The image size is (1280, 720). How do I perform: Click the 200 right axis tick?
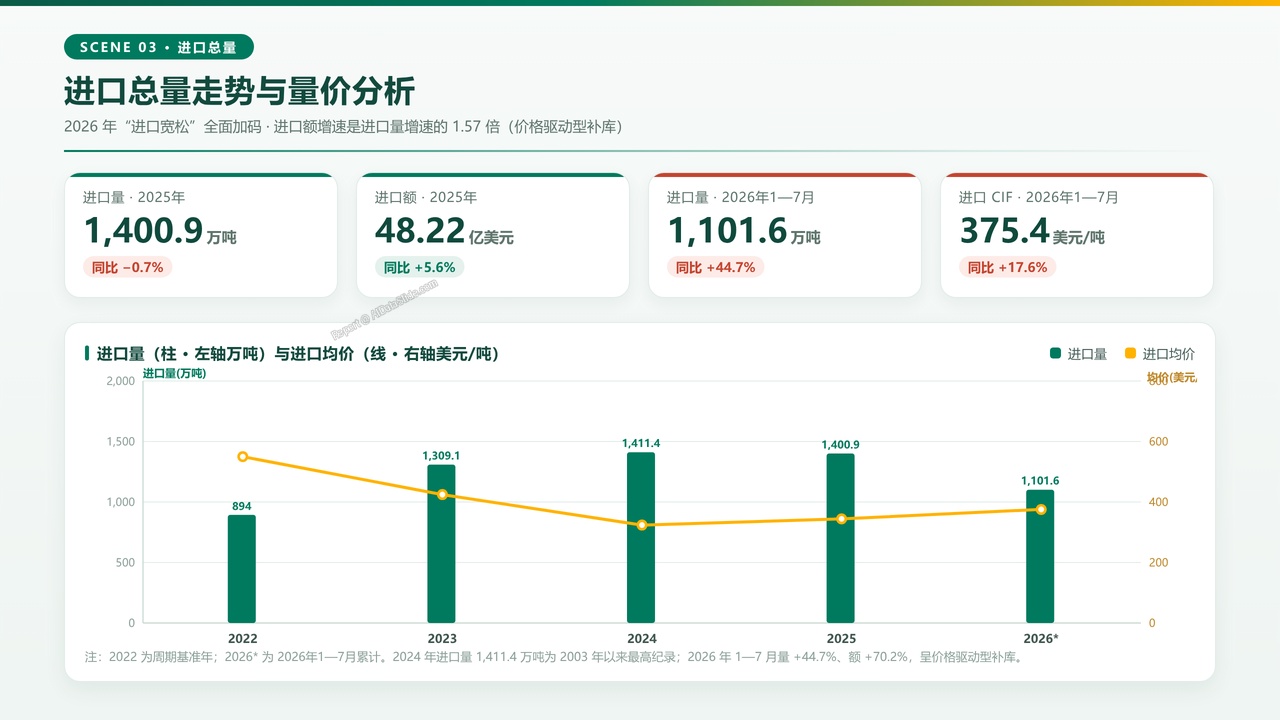click(1158, 562)
